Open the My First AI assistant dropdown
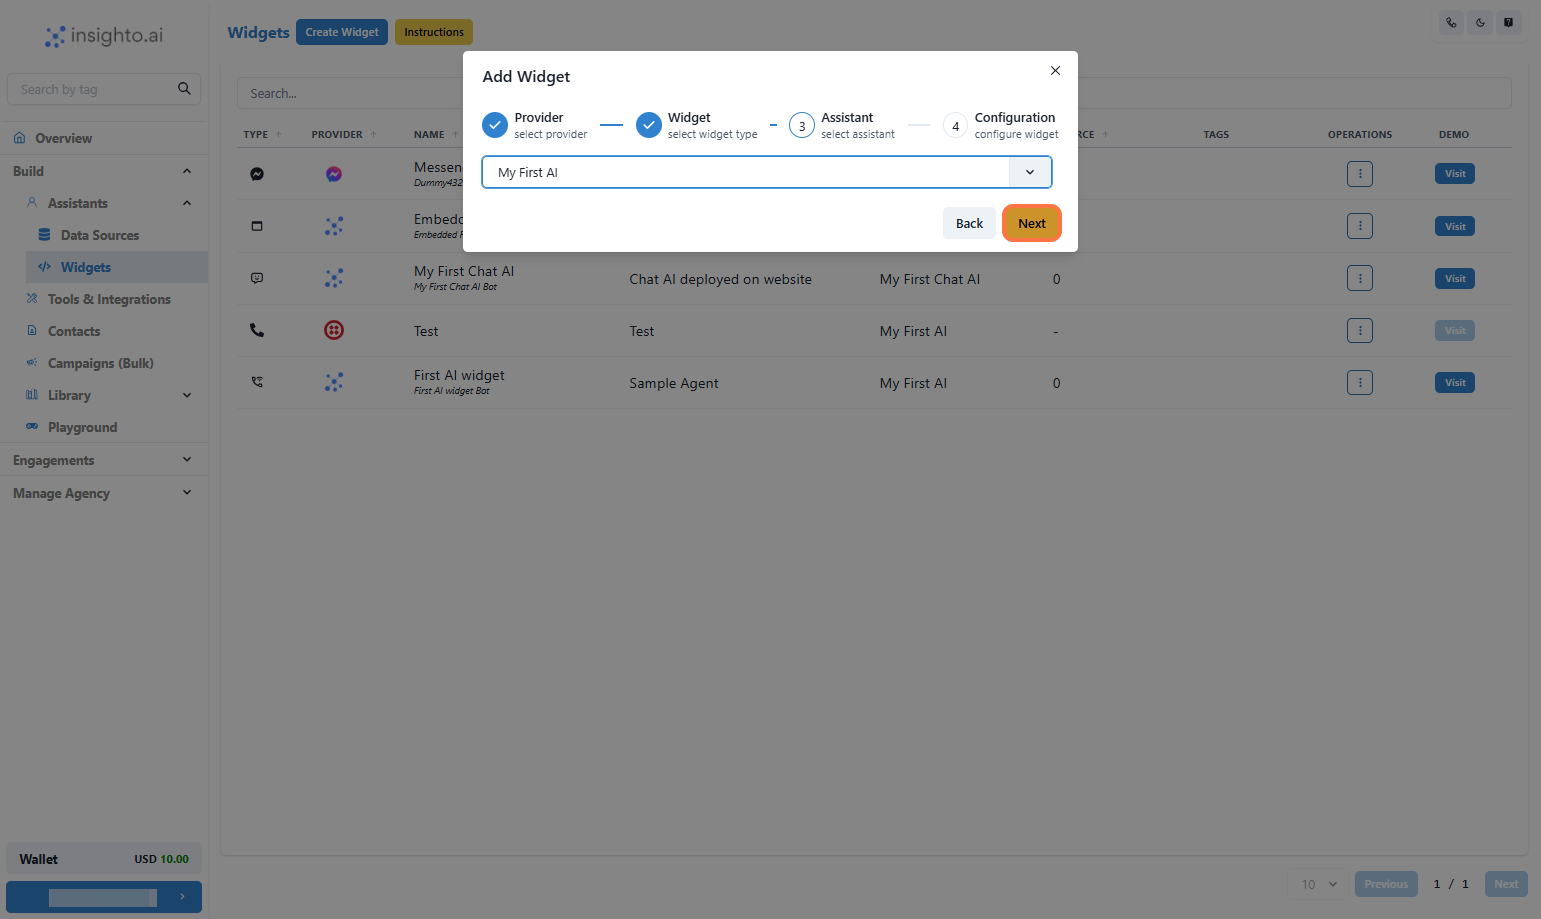The image size is (1541, 919). 1029,172
